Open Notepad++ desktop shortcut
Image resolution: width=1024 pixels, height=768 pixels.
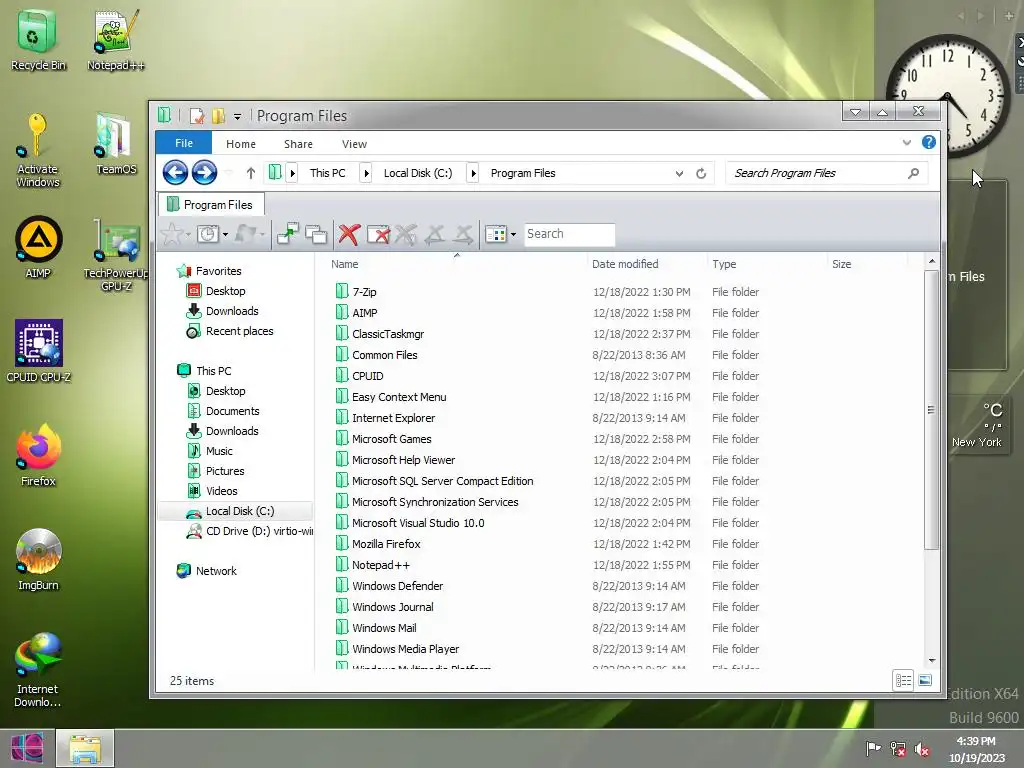tap(116, 40)
